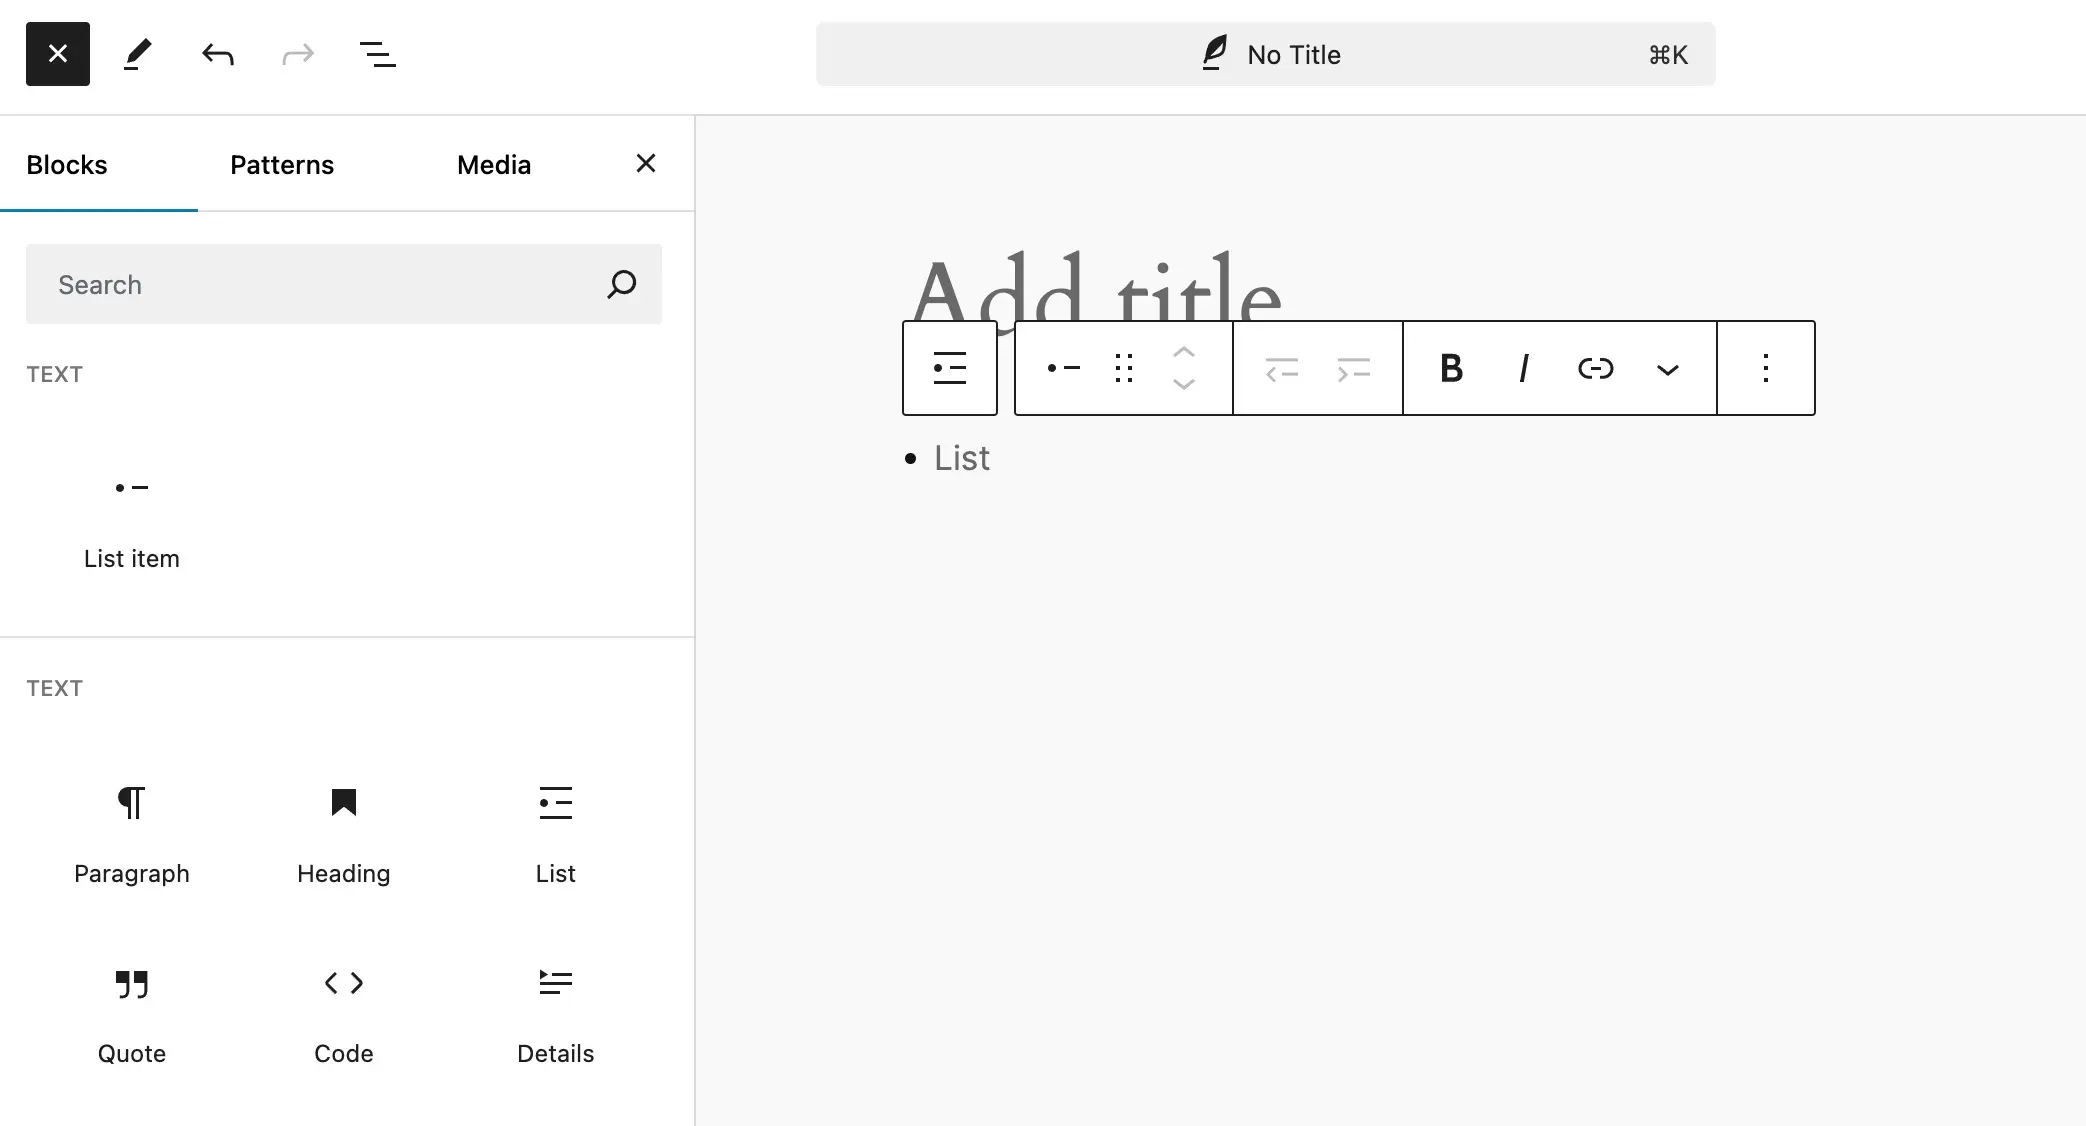Click the Blocks panel search field
The height and width of the screenshot is (1126, 2086).
click(x=344, y=284)
